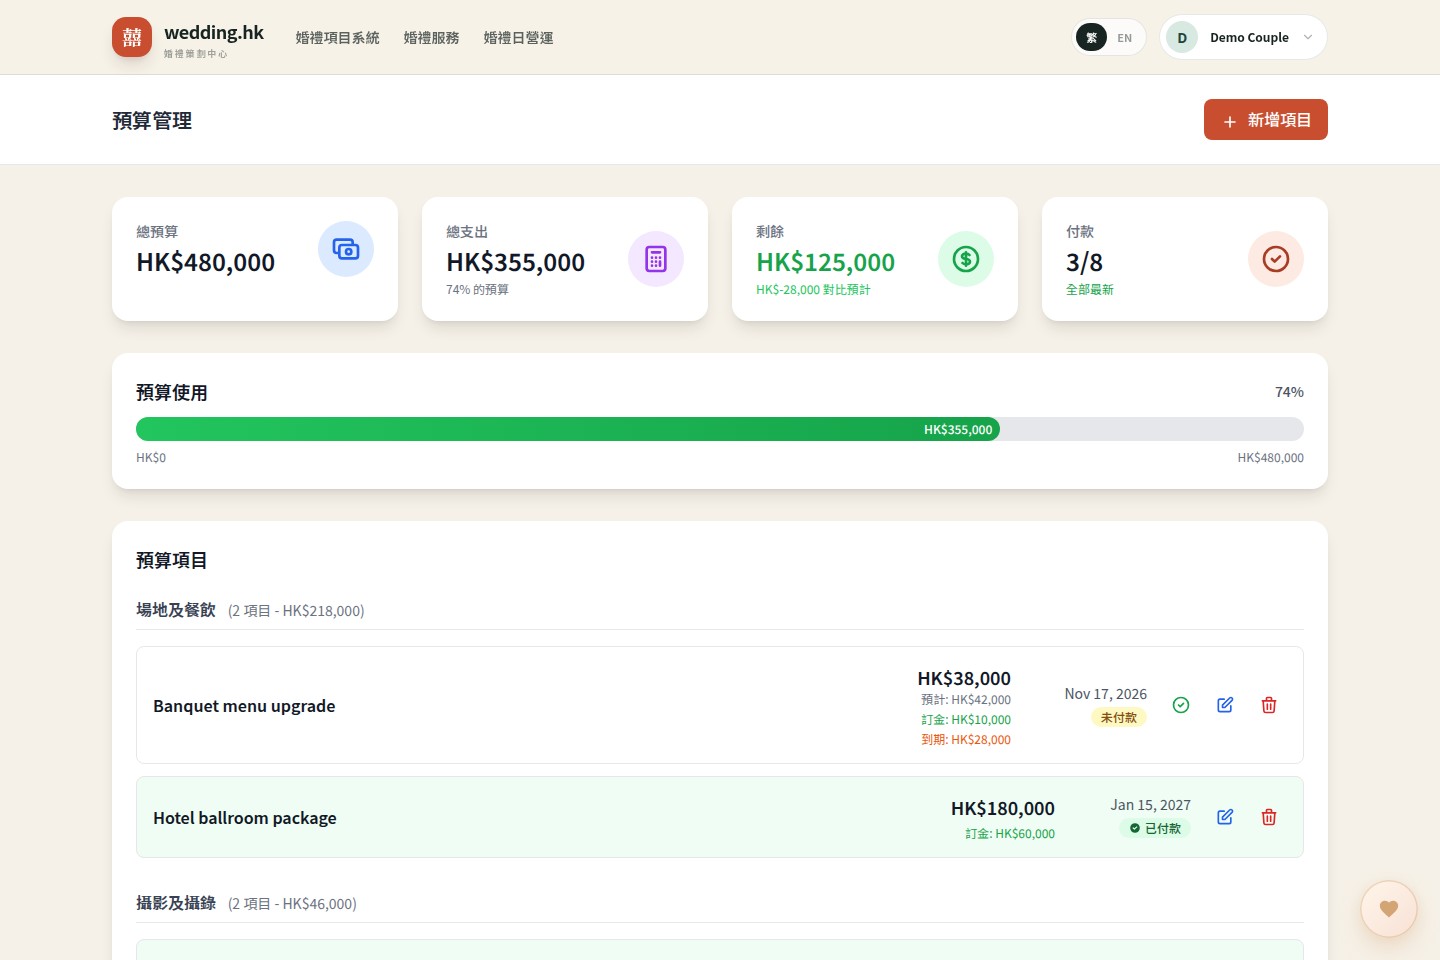The width and height of the screenshot is (1440, 960).
Task: Edit the Banquet menu upgrade item
Action: (1225, 705)
